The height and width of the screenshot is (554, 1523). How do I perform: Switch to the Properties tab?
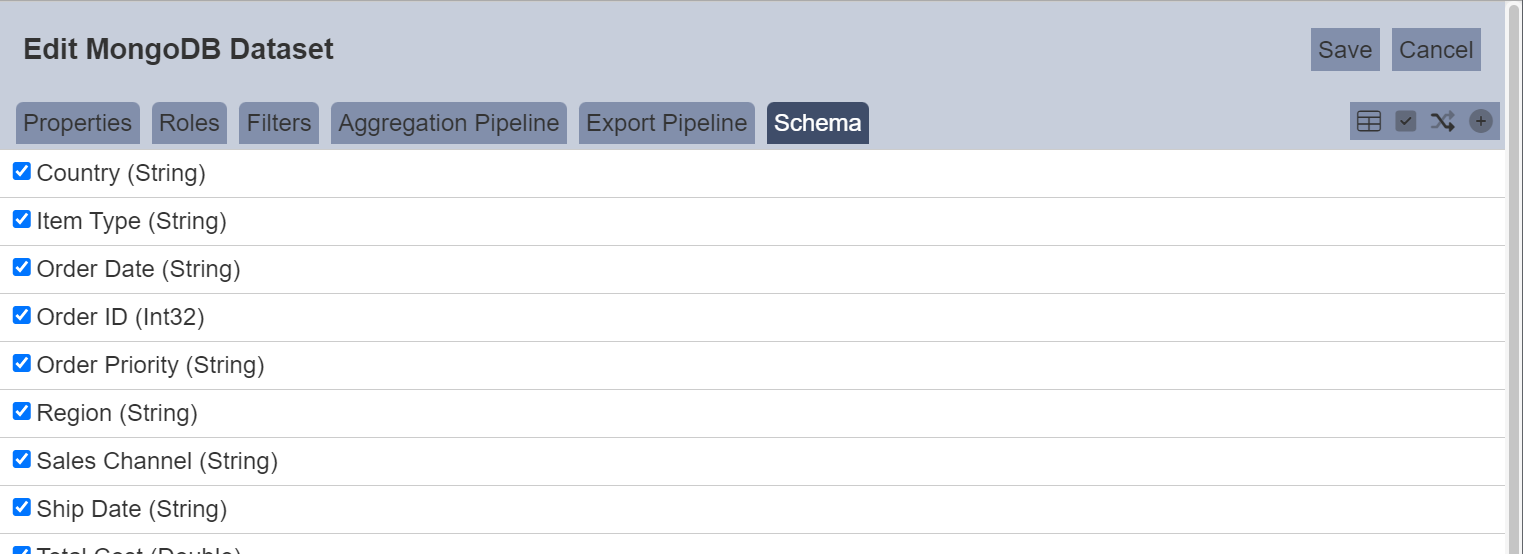78,123
